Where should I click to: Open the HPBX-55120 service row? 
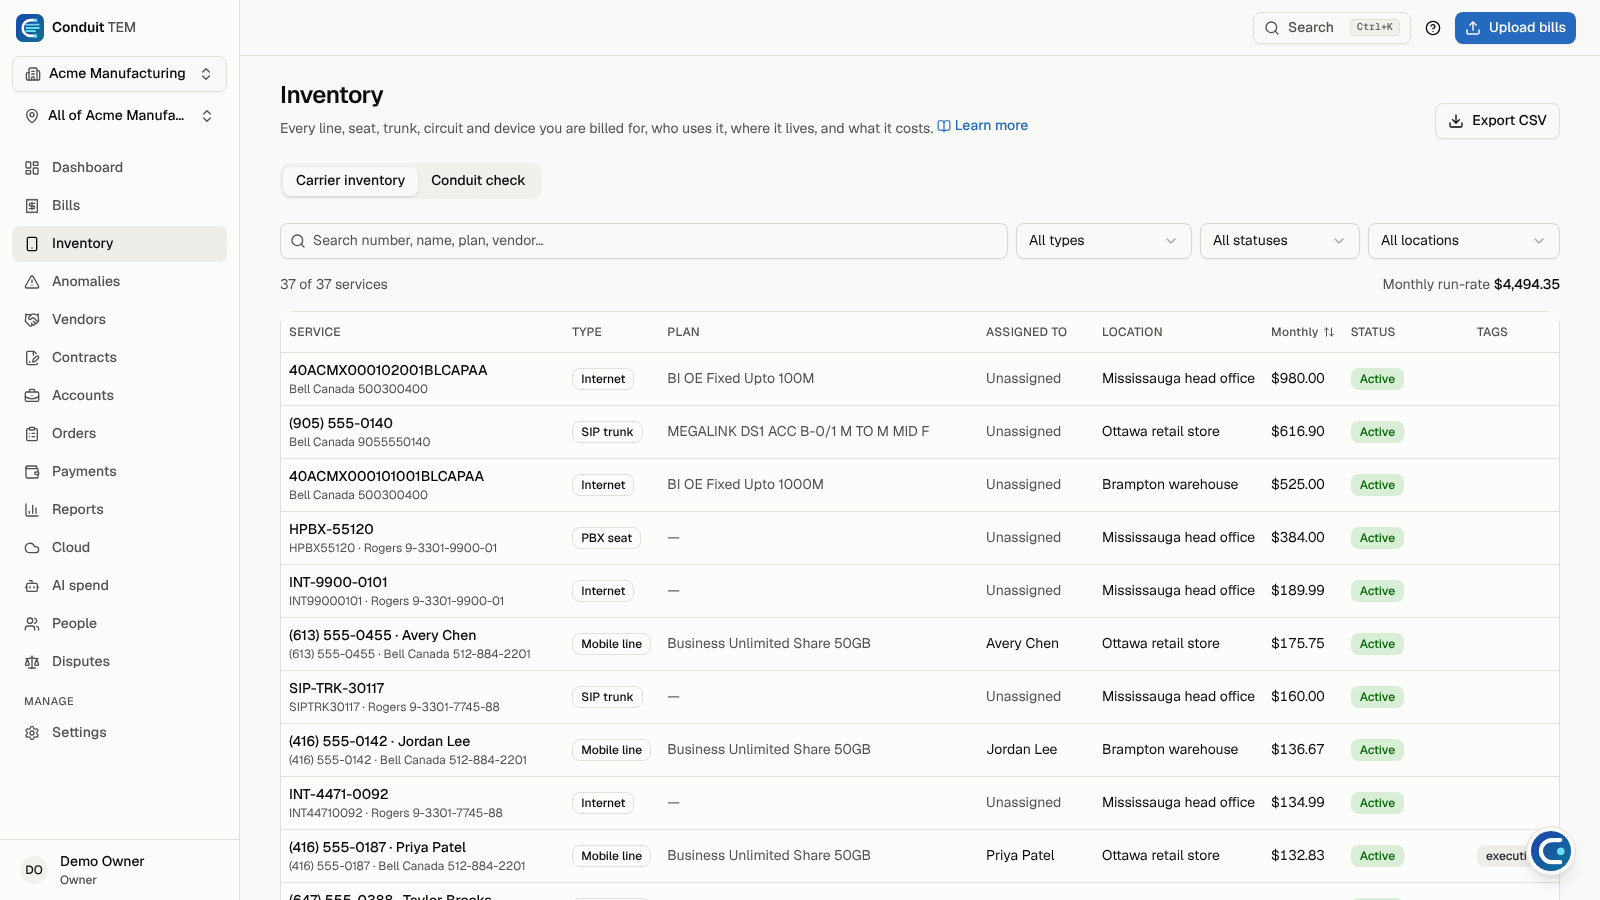pyautogui.click(x=919, y=538)
